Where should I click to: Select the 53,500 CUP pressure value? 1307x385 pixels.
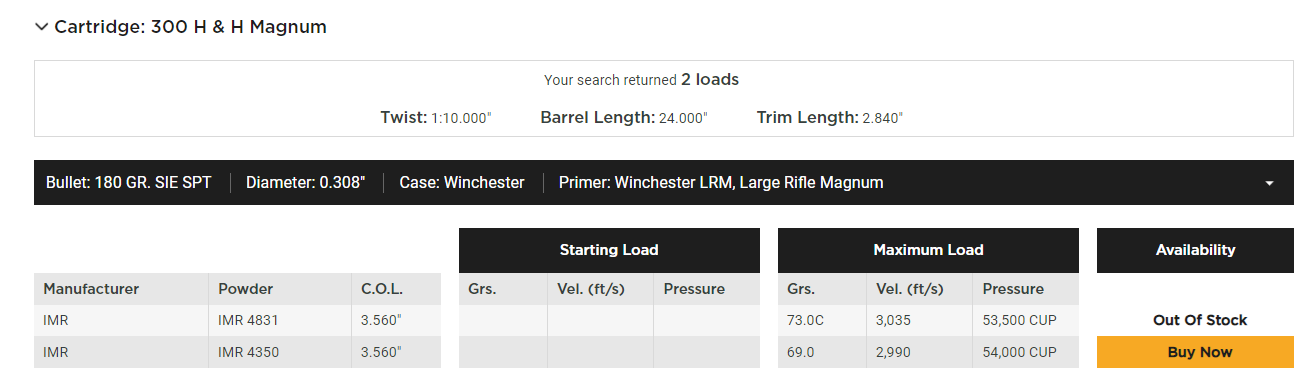point(1019,320)
